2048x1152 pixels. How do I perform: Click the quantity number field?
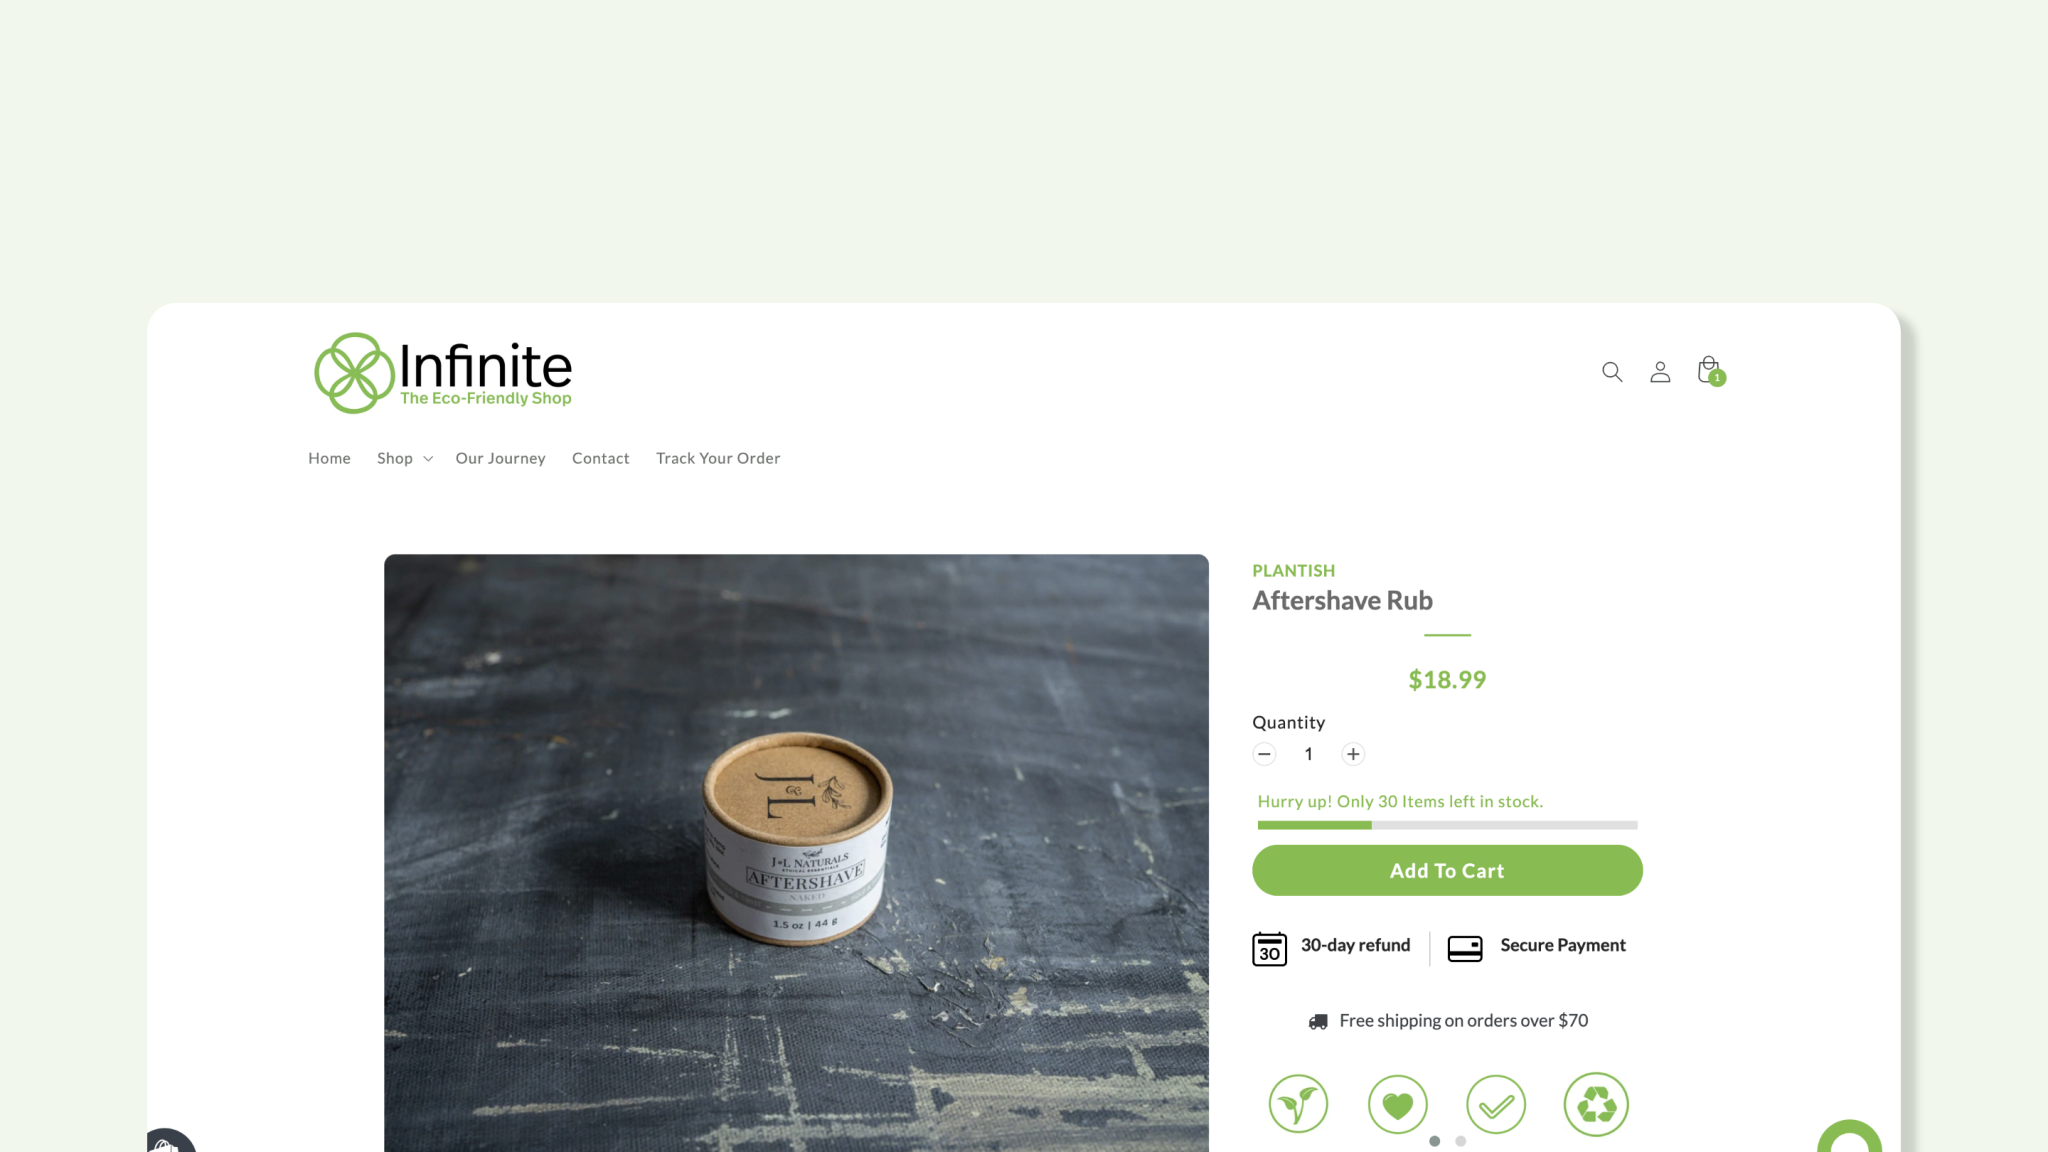pos(1308,754)
